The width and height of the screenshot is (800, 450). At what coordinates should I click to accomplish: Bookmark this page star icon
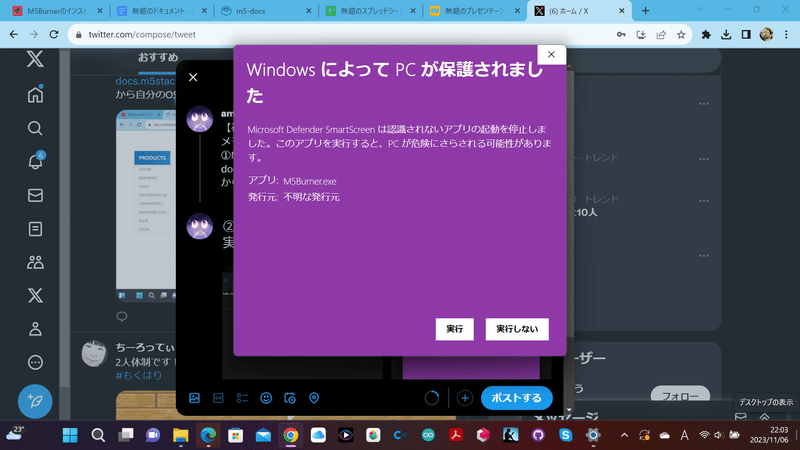coord(681,35)
